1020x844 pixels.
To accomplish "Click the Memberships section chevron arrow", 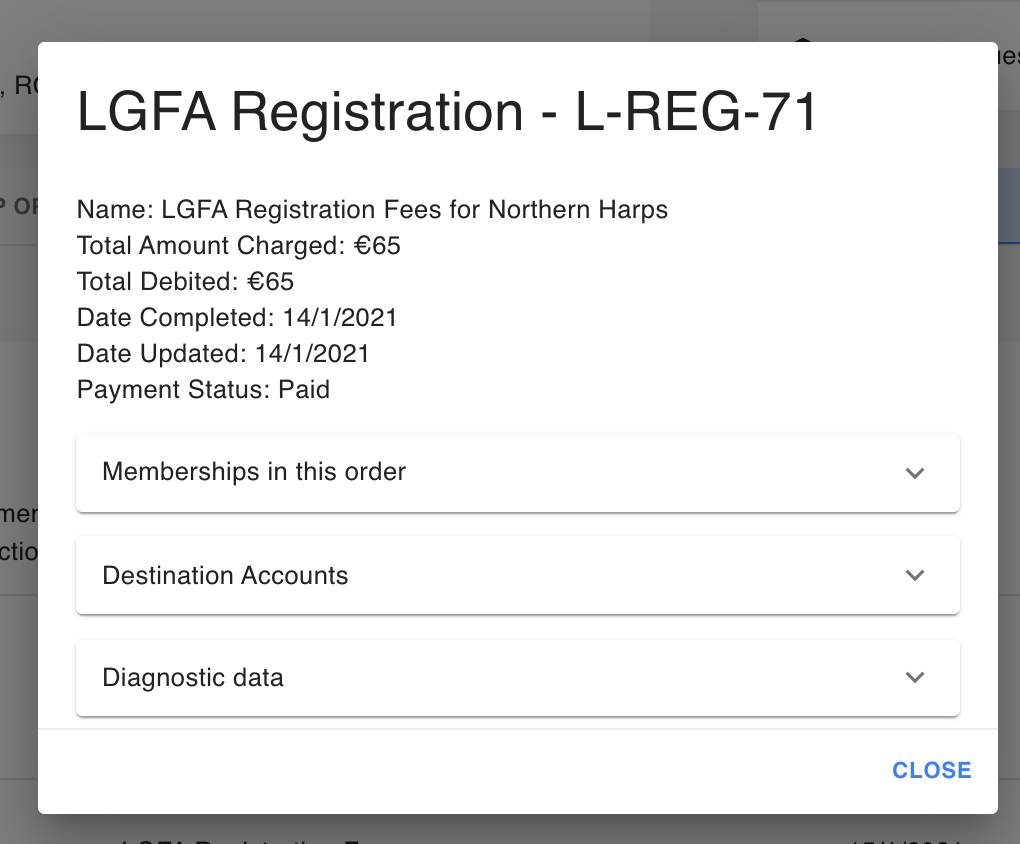I will click(x=914, y=473).
